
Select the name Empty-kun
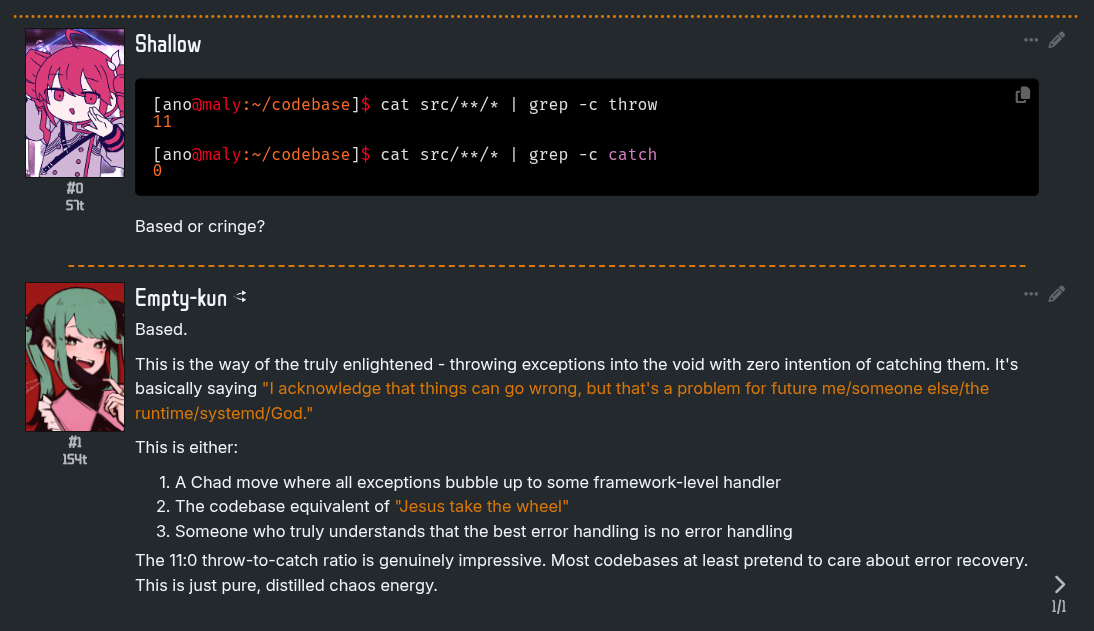[181, 298]
